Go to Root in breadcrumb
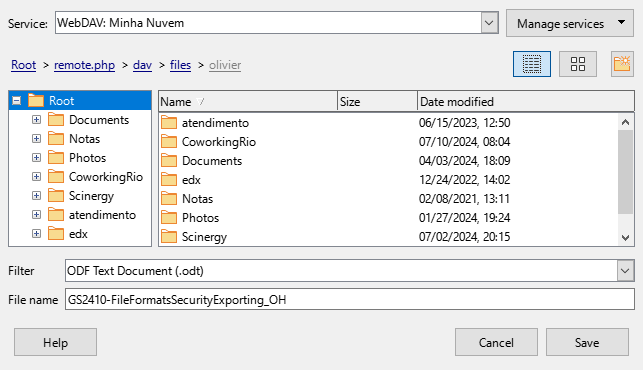This screenshot has height=370, width=643. click(23, 65)
